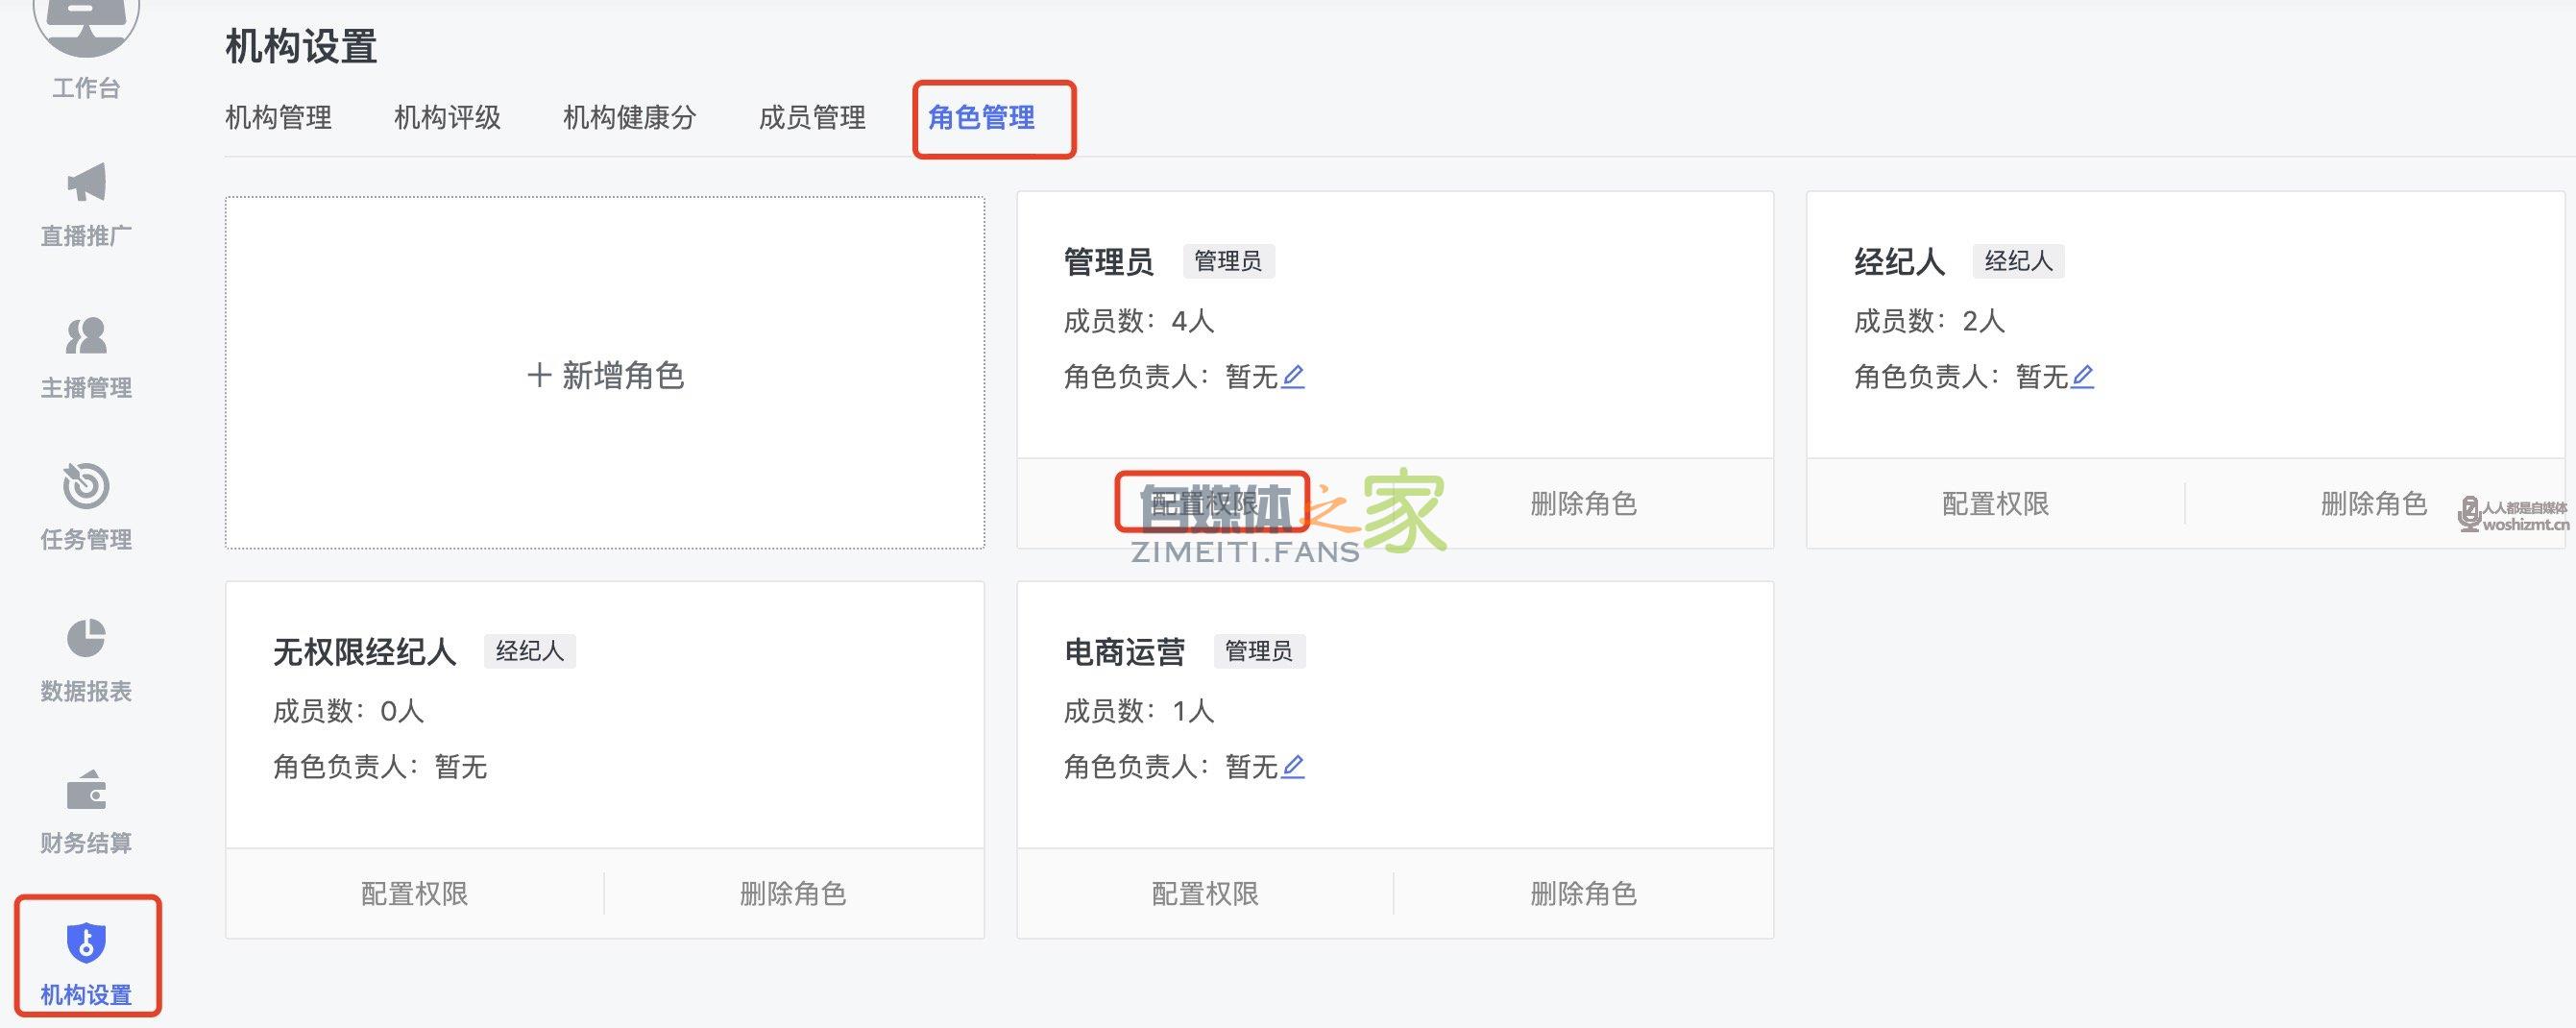This screenshot has height=1028, width=2576.
Task: Click the 财务结算 wallet icon
Action: coord(86,791)
